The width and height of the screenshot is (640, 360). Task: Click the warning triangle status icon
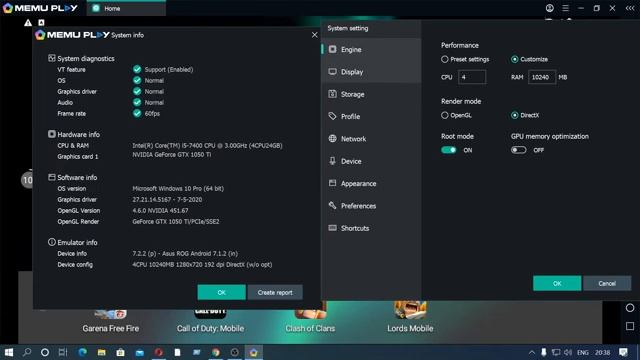[x=28, y=23]
